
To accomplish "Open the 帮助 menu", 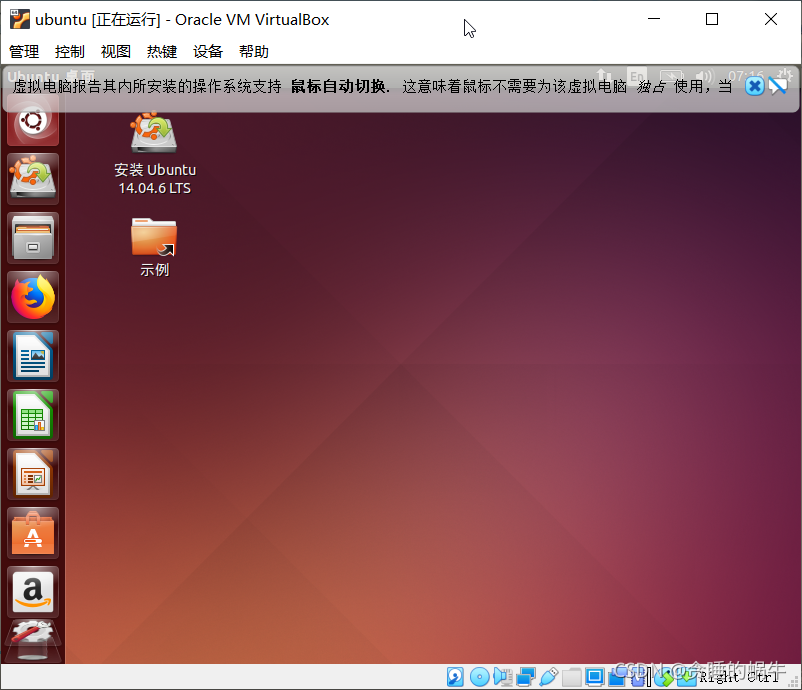I will [254, 51].
